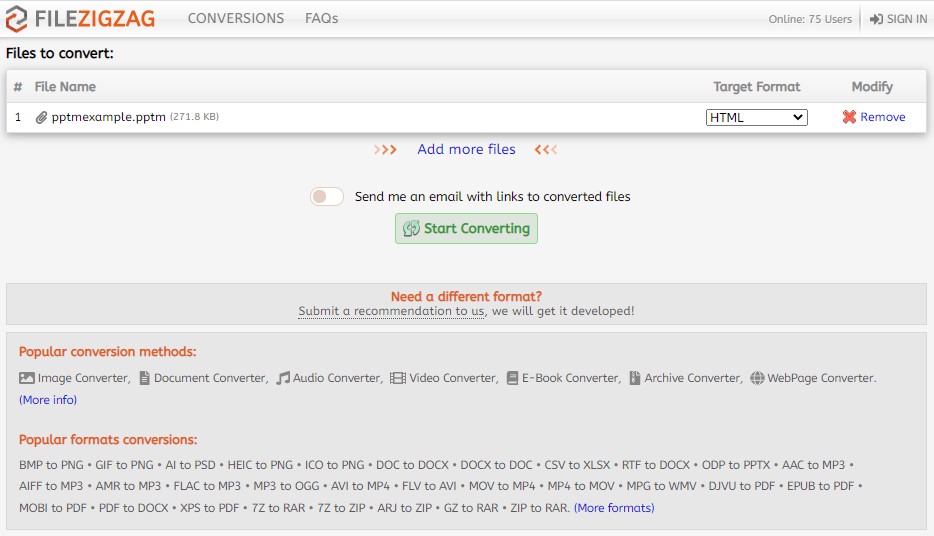Open the HTML target format dropdown

pos(756,117)
